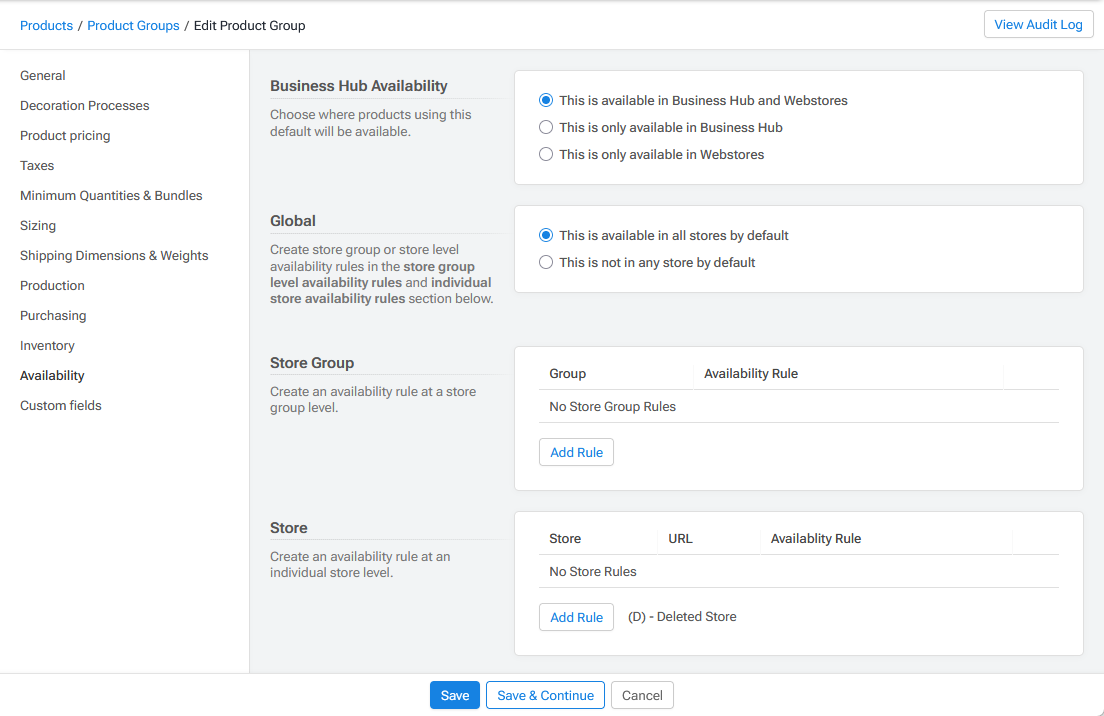Image resolution: width=1104 pixels, height=716 pixels.
Task: Select only available in Business Hub option
Action: (546, 127)
